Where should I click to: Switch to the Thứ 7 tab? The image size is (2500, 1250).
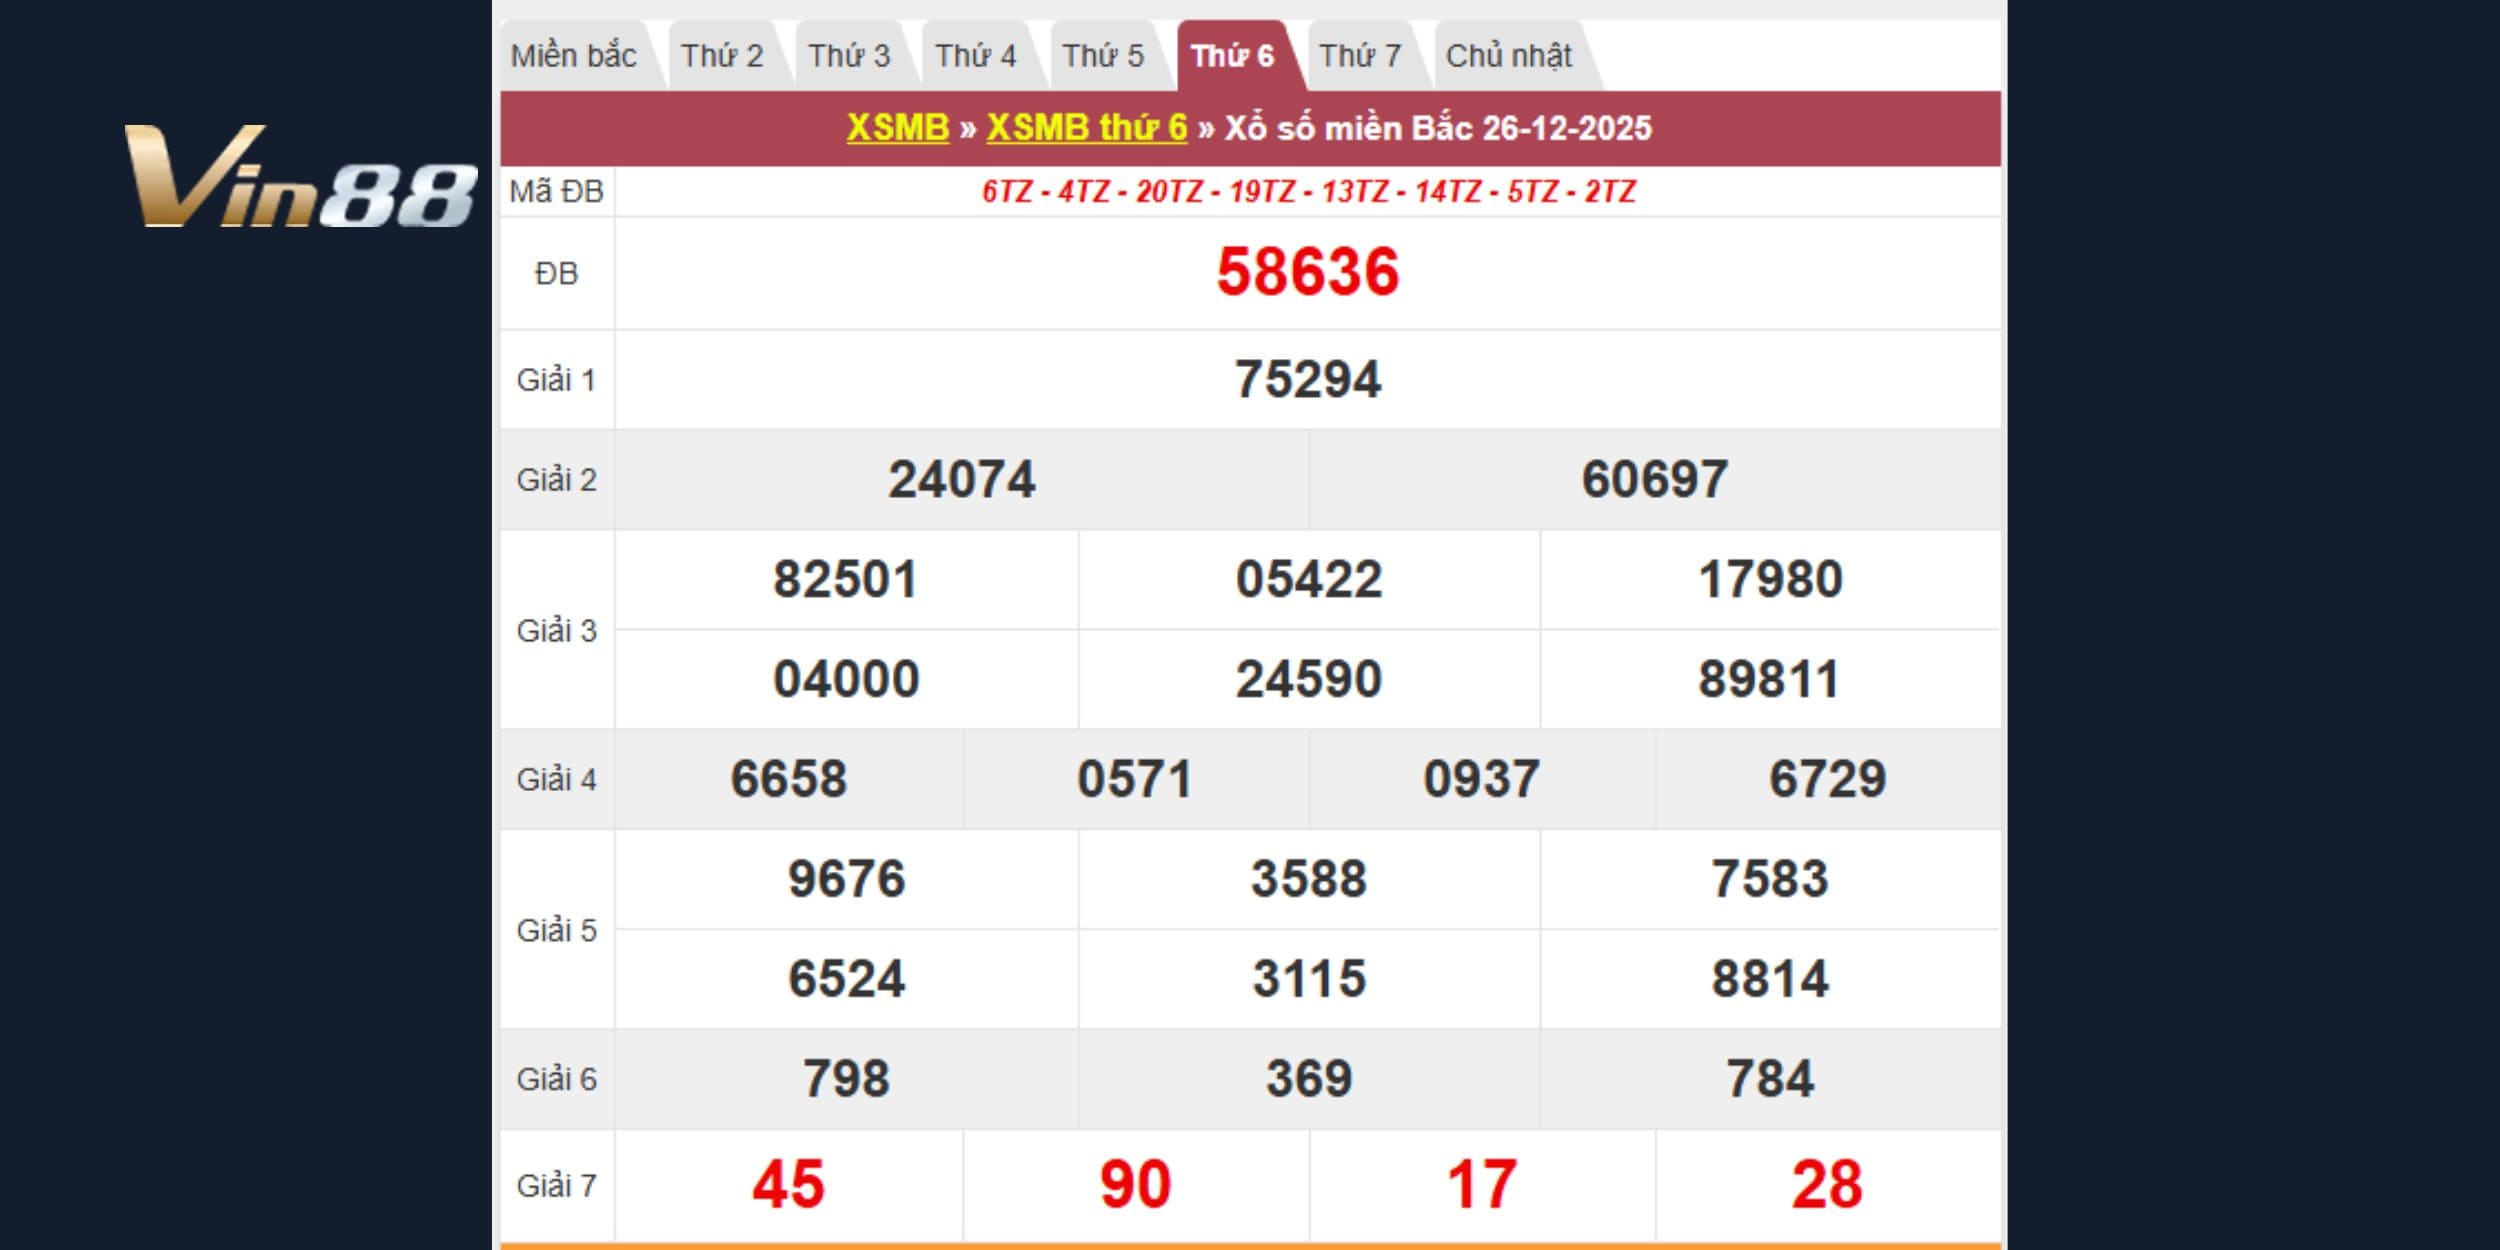click(x=1359, y=56)
